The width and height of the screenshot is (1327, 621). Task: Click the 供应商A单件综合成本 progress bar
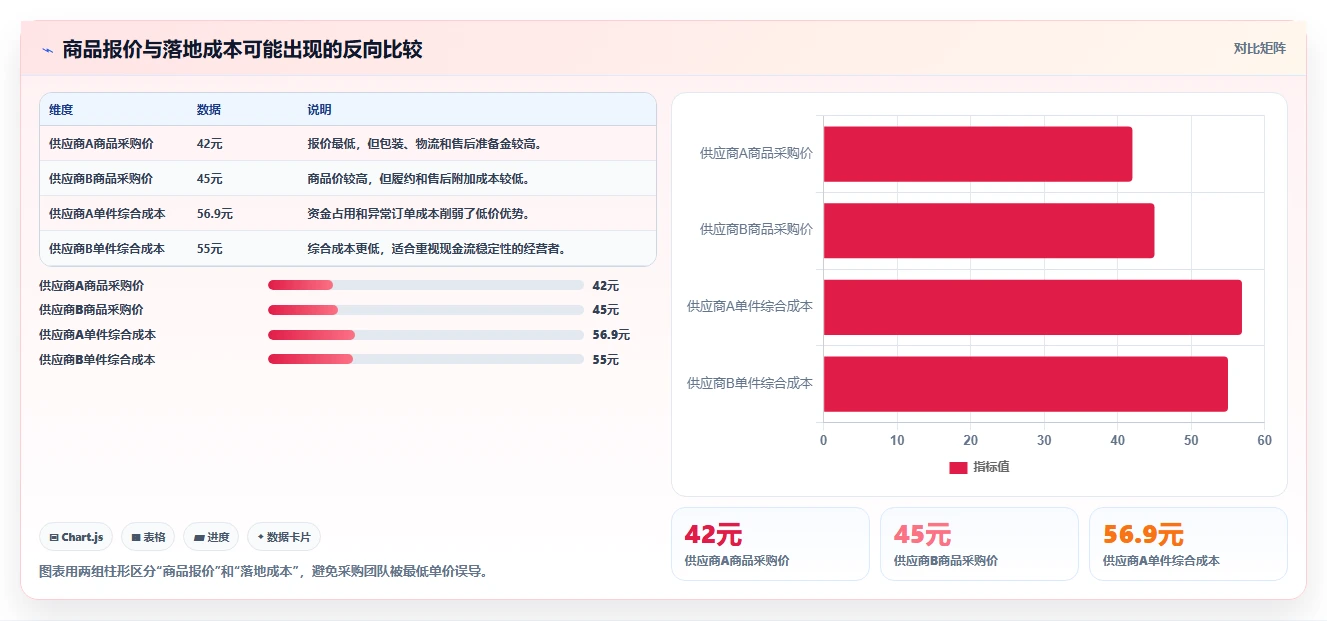pos(426,335)
